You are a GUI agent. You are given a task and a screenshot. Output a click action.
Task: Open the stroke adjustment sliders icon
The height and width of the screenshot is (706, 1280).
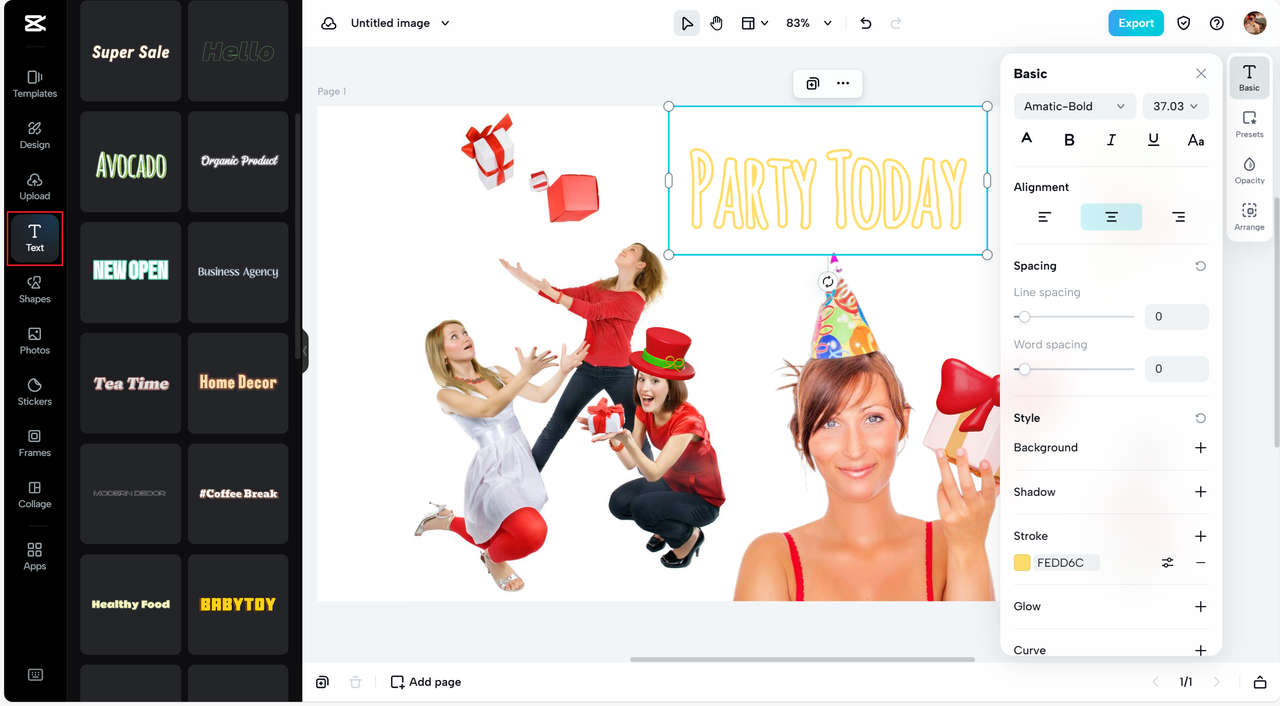click(1168, 563)
